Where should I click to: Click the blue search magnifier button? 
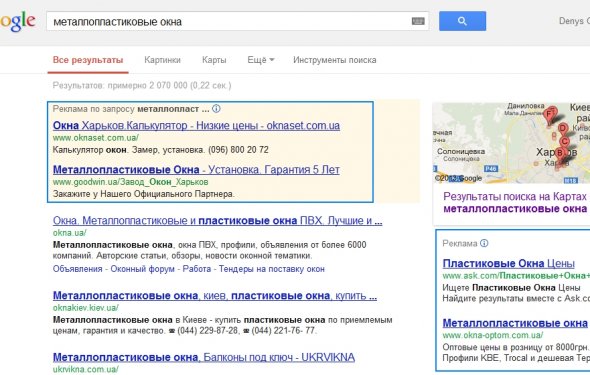click(462, 21)
